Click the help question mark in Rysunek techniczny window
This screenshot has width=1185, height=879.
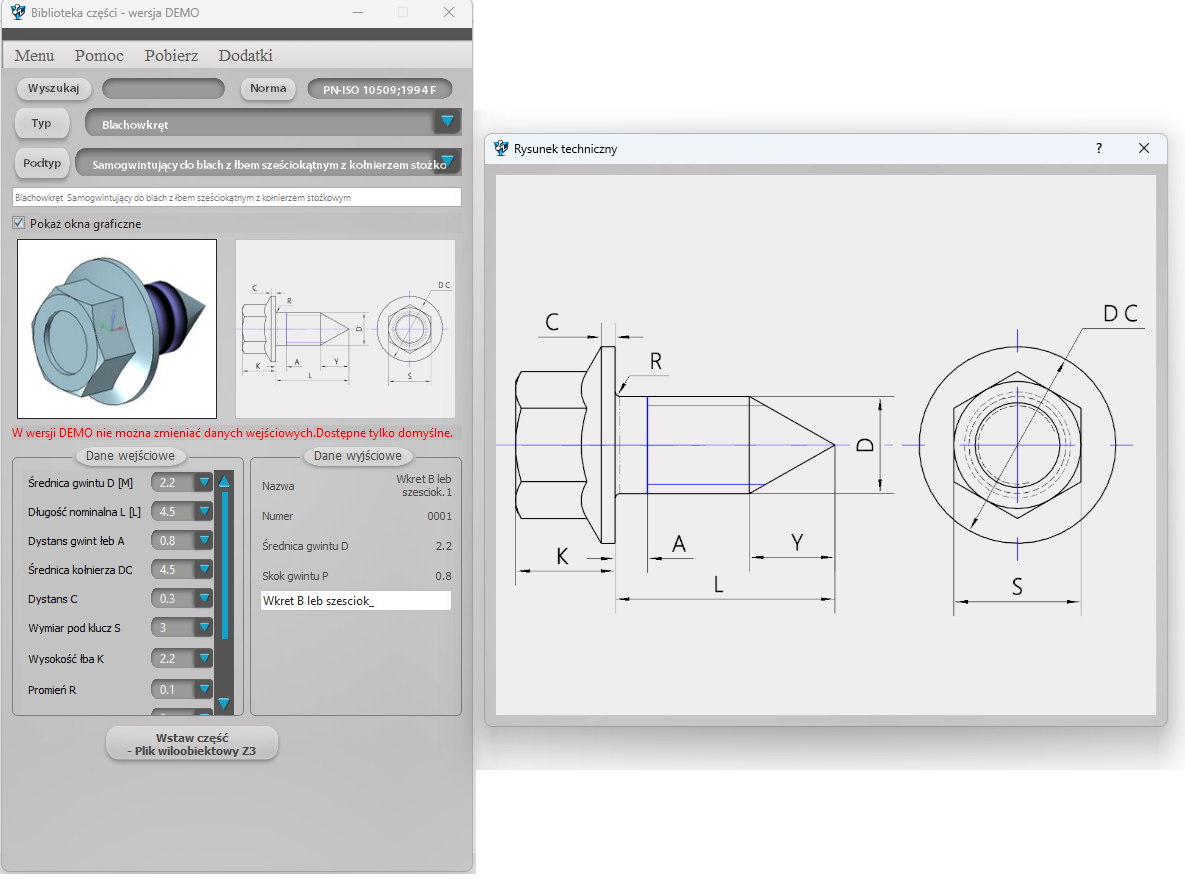click(x=1099, y=148)
